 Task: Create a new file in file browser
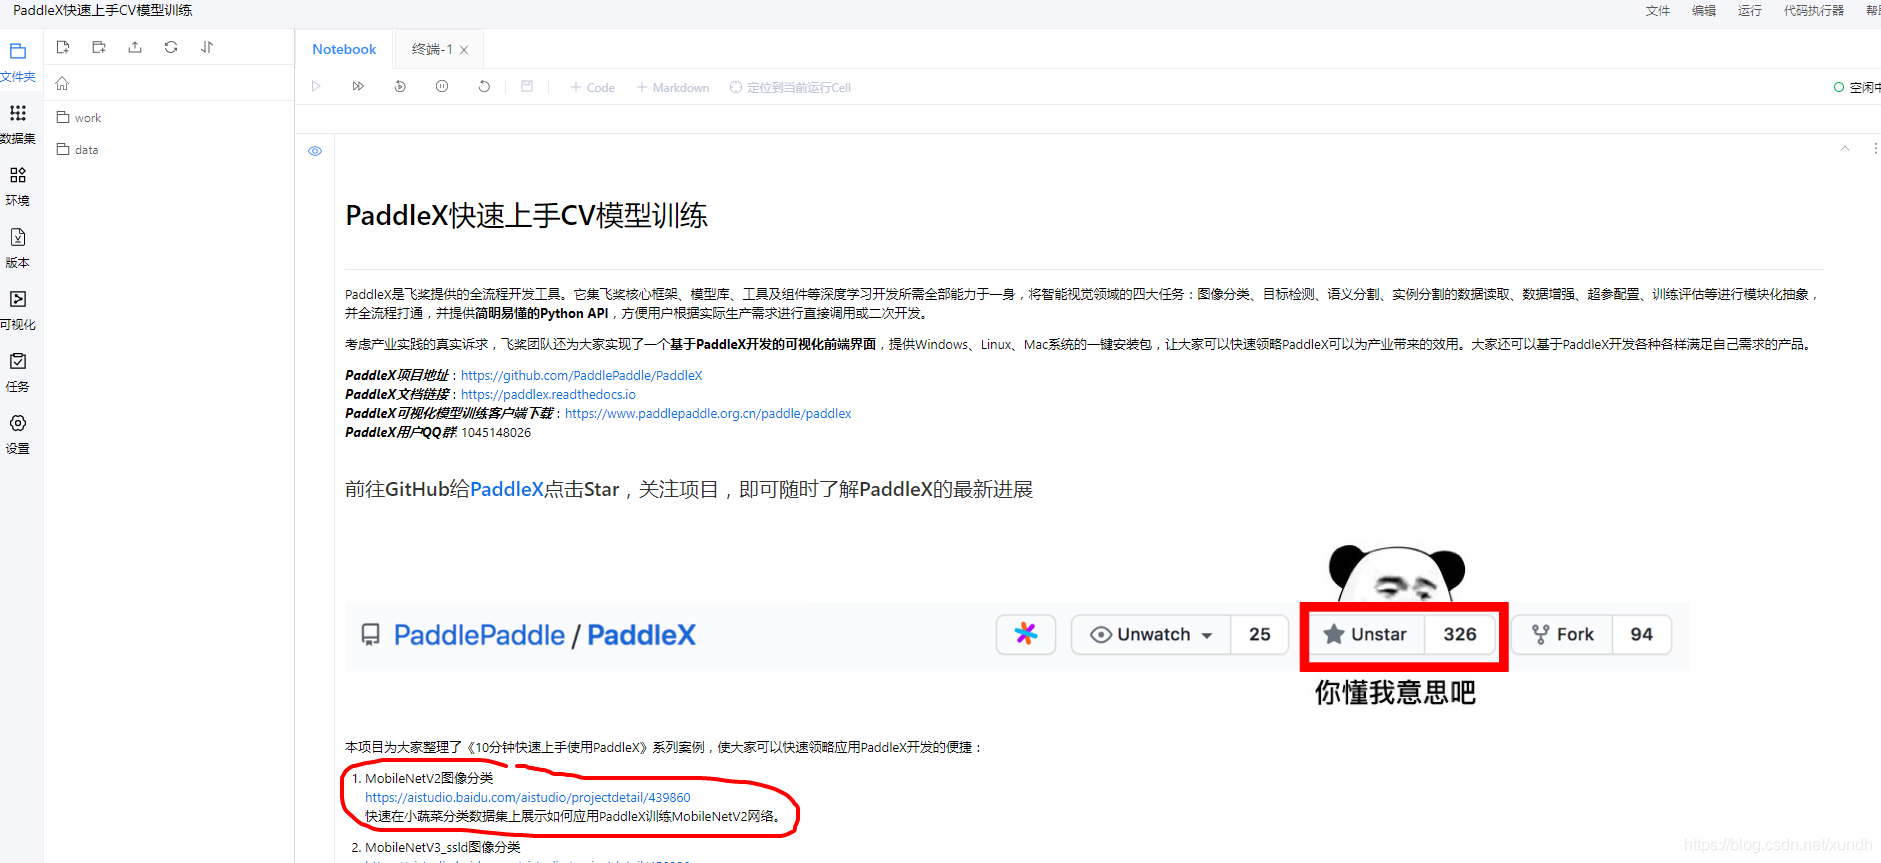click(63, 47)
